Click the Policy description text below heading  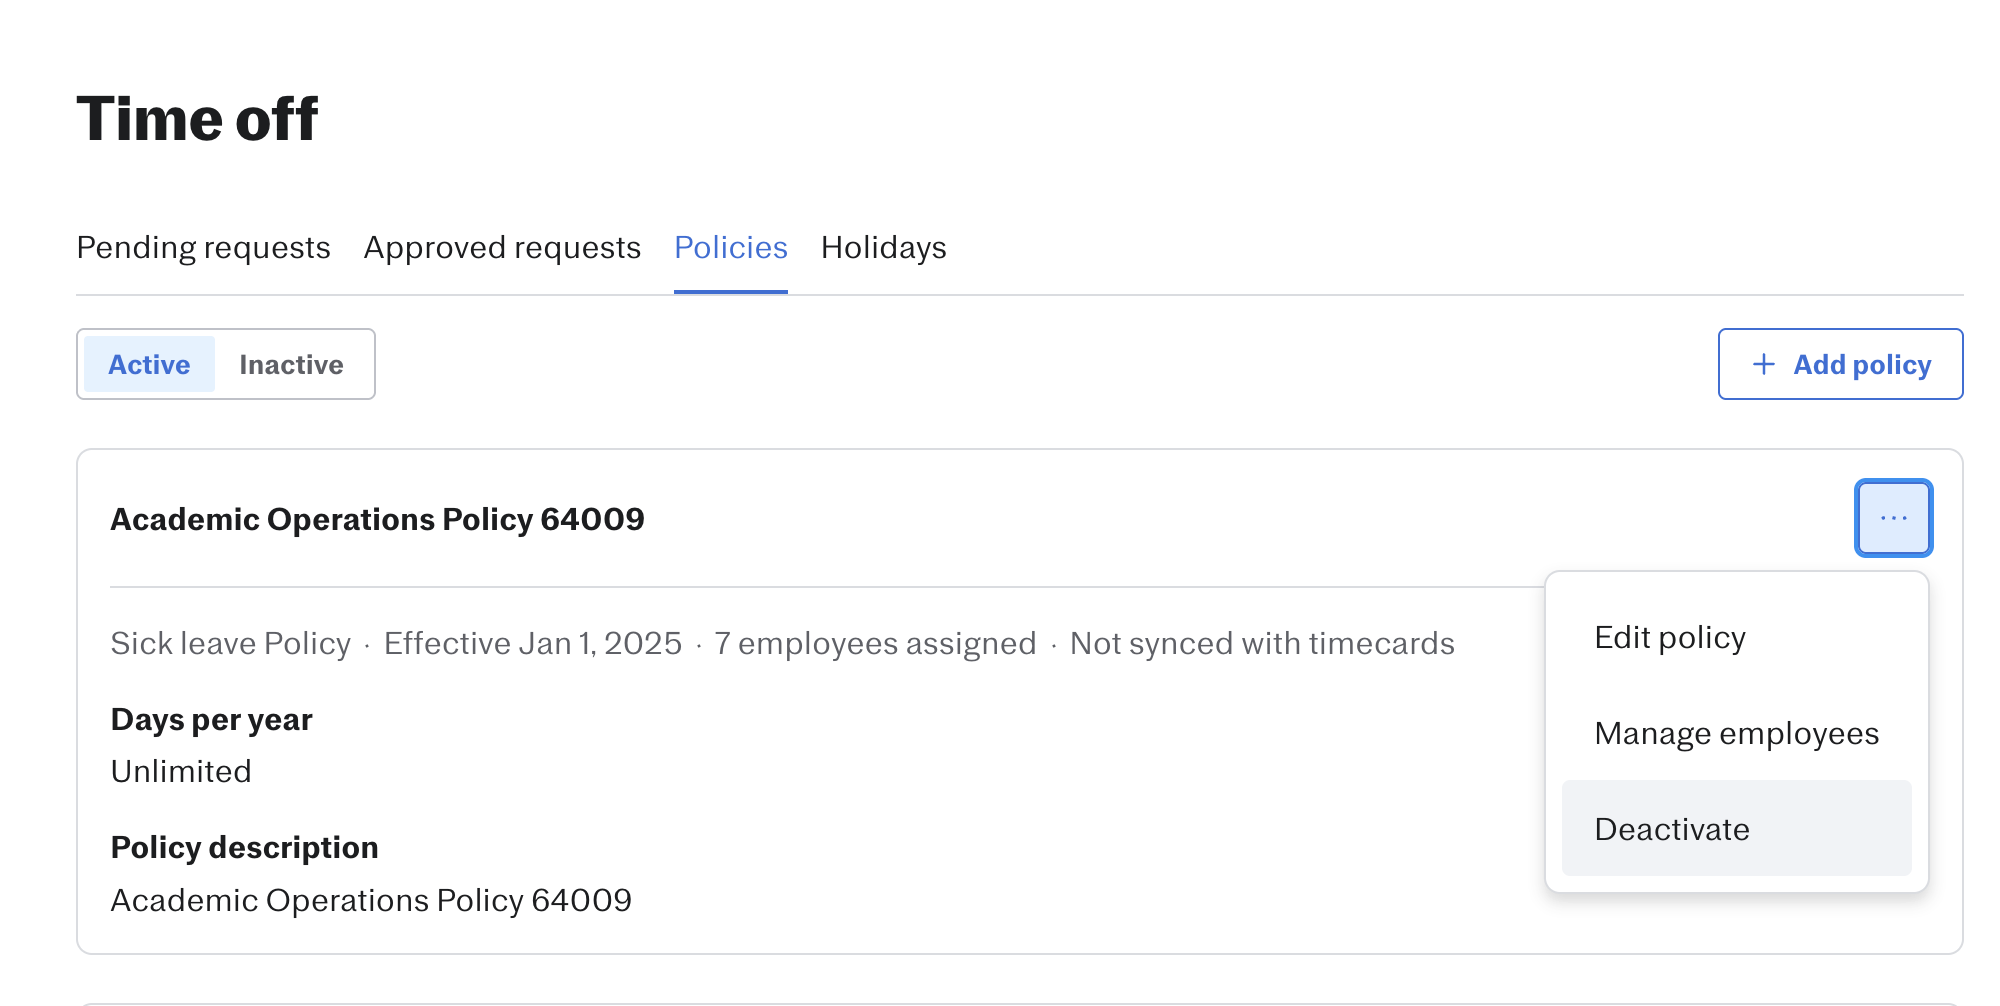tap(371, 900)
